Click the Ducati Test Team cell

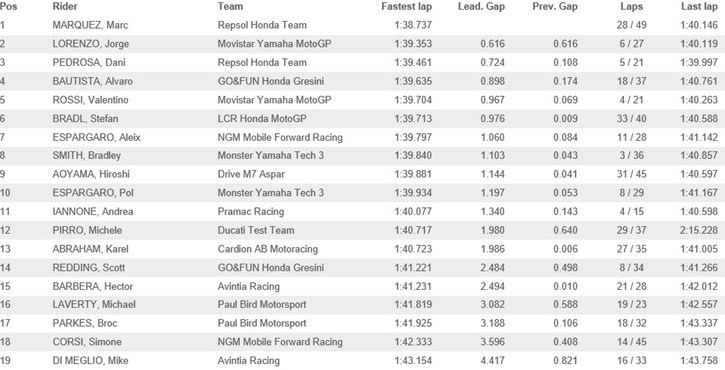256,230
